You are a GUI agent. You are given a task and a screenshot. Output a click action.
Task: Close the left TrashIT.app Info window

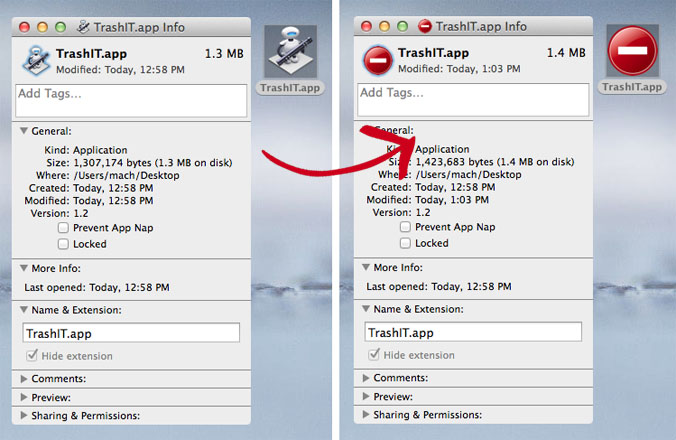[23, 25]
